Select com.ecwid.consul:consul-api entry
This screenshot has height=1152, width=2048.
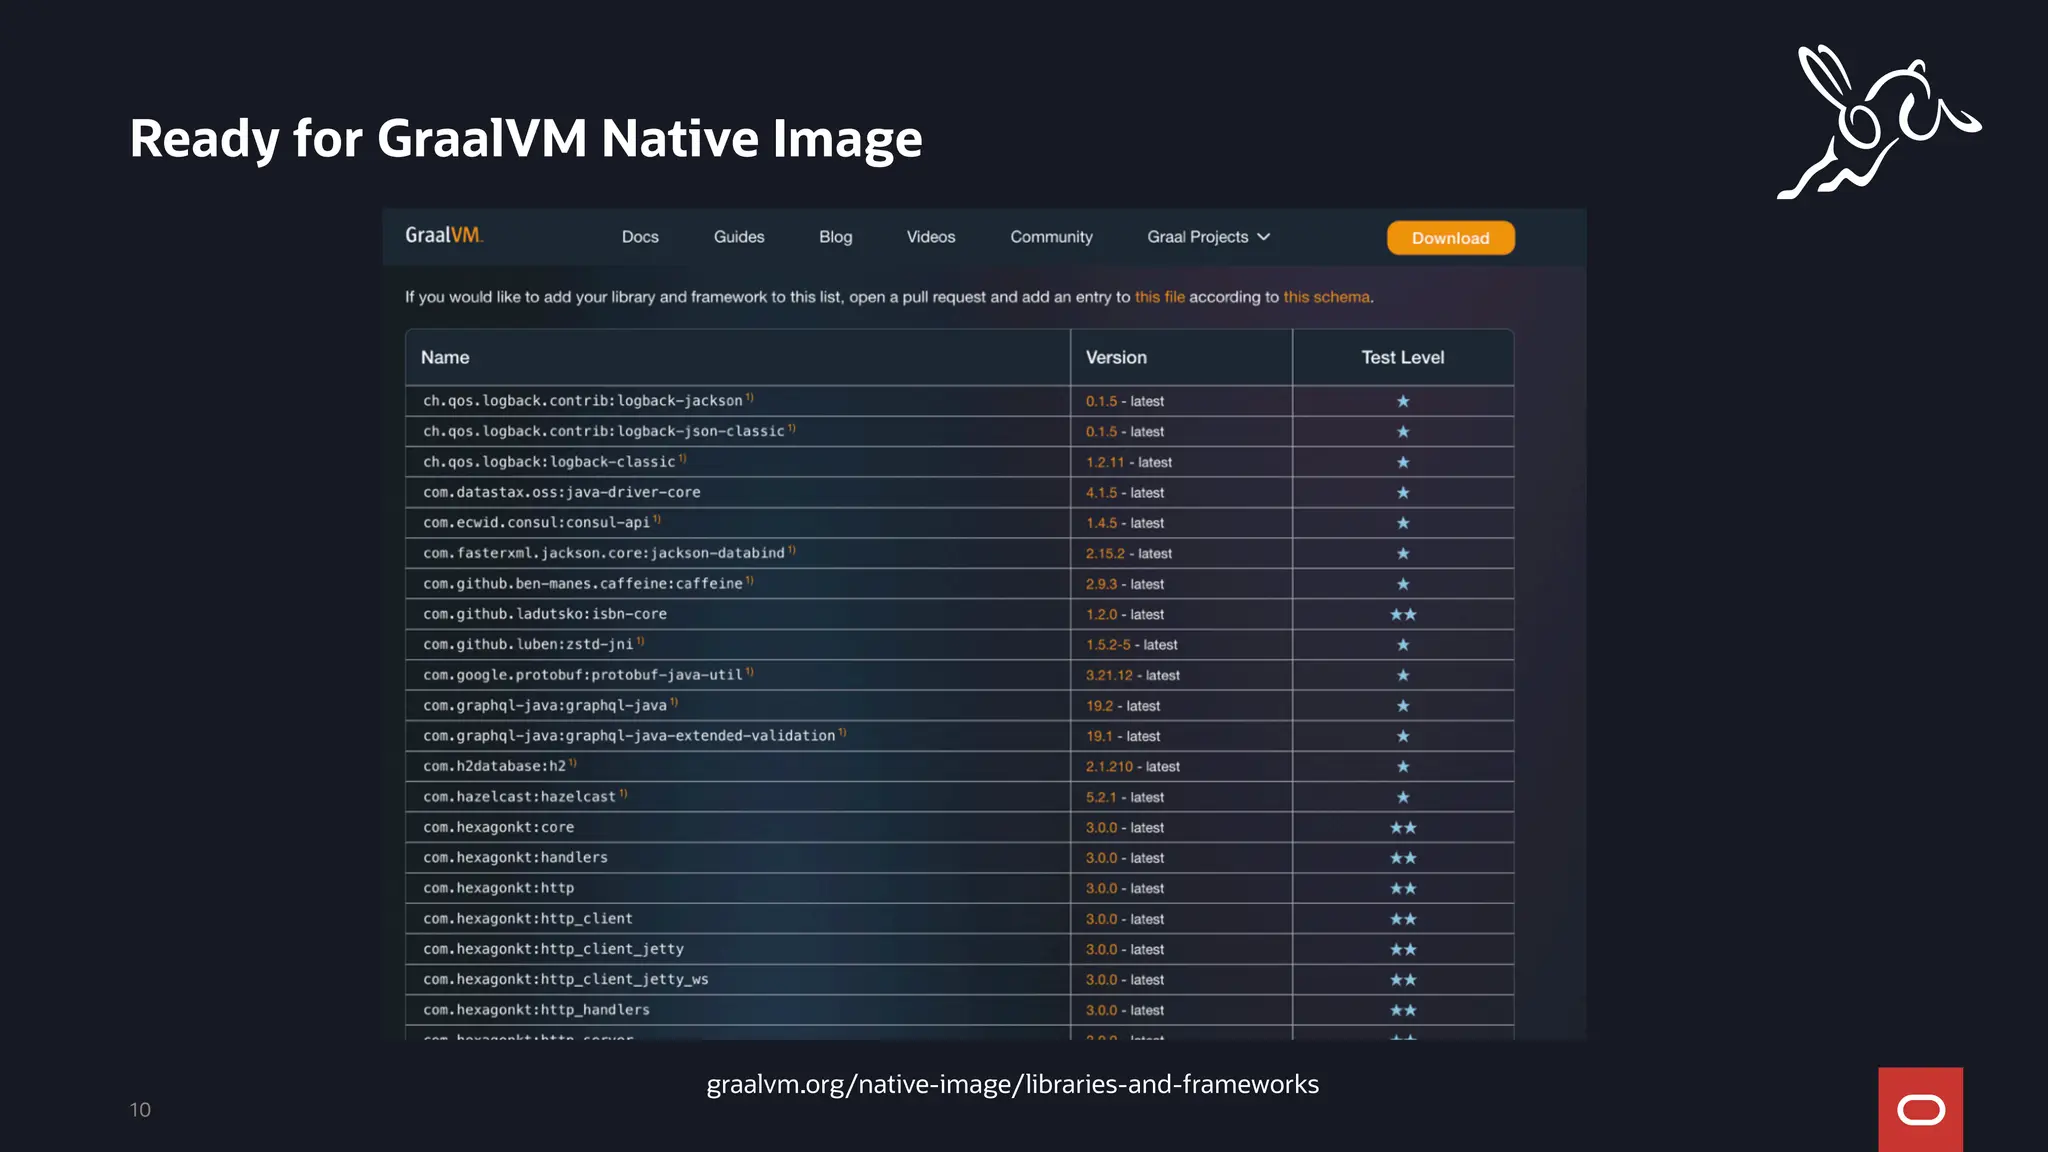tap(536, 523)
